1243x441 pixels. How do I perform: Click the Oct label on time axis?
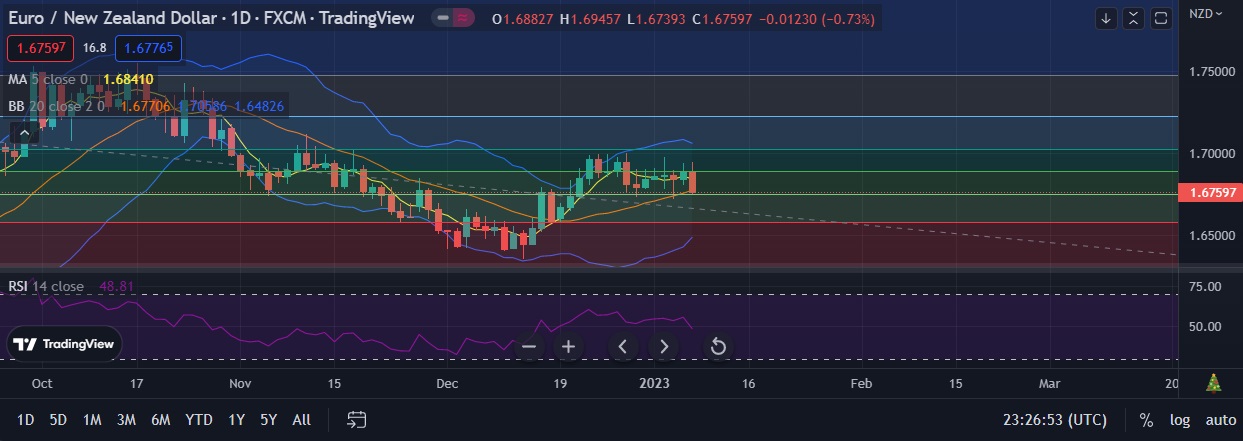[x=42, y=383]
